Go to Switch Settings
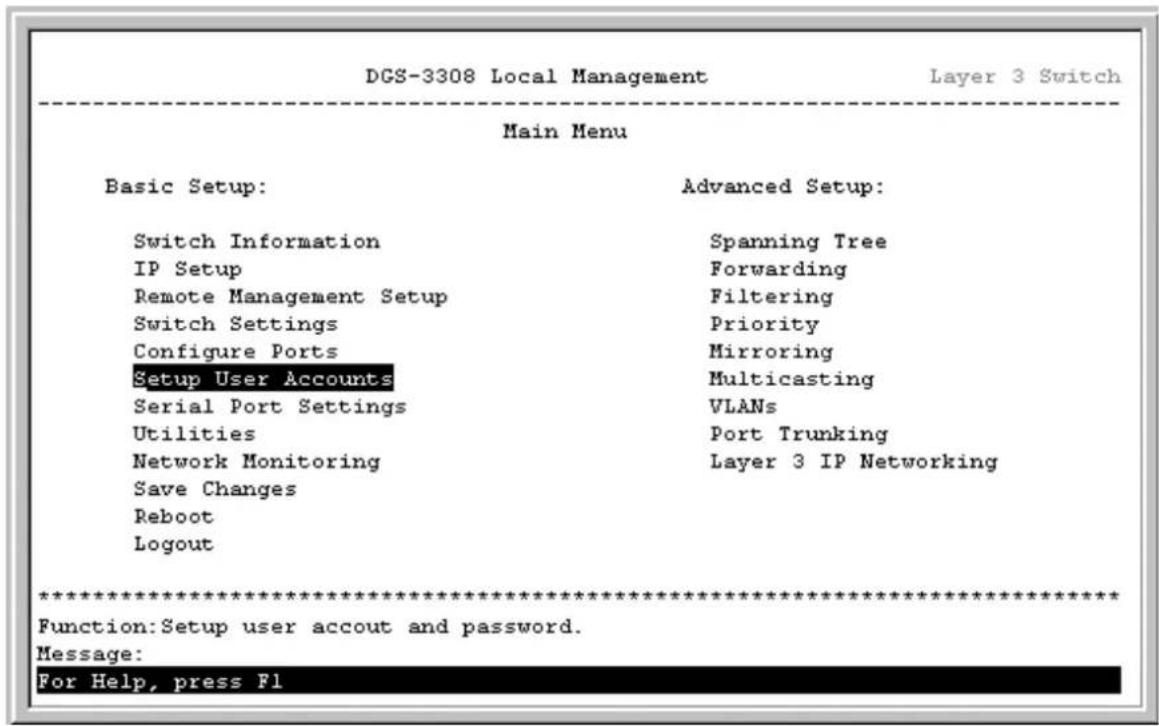The width and height of the screenshot is (1159, 726). point(236,324)
